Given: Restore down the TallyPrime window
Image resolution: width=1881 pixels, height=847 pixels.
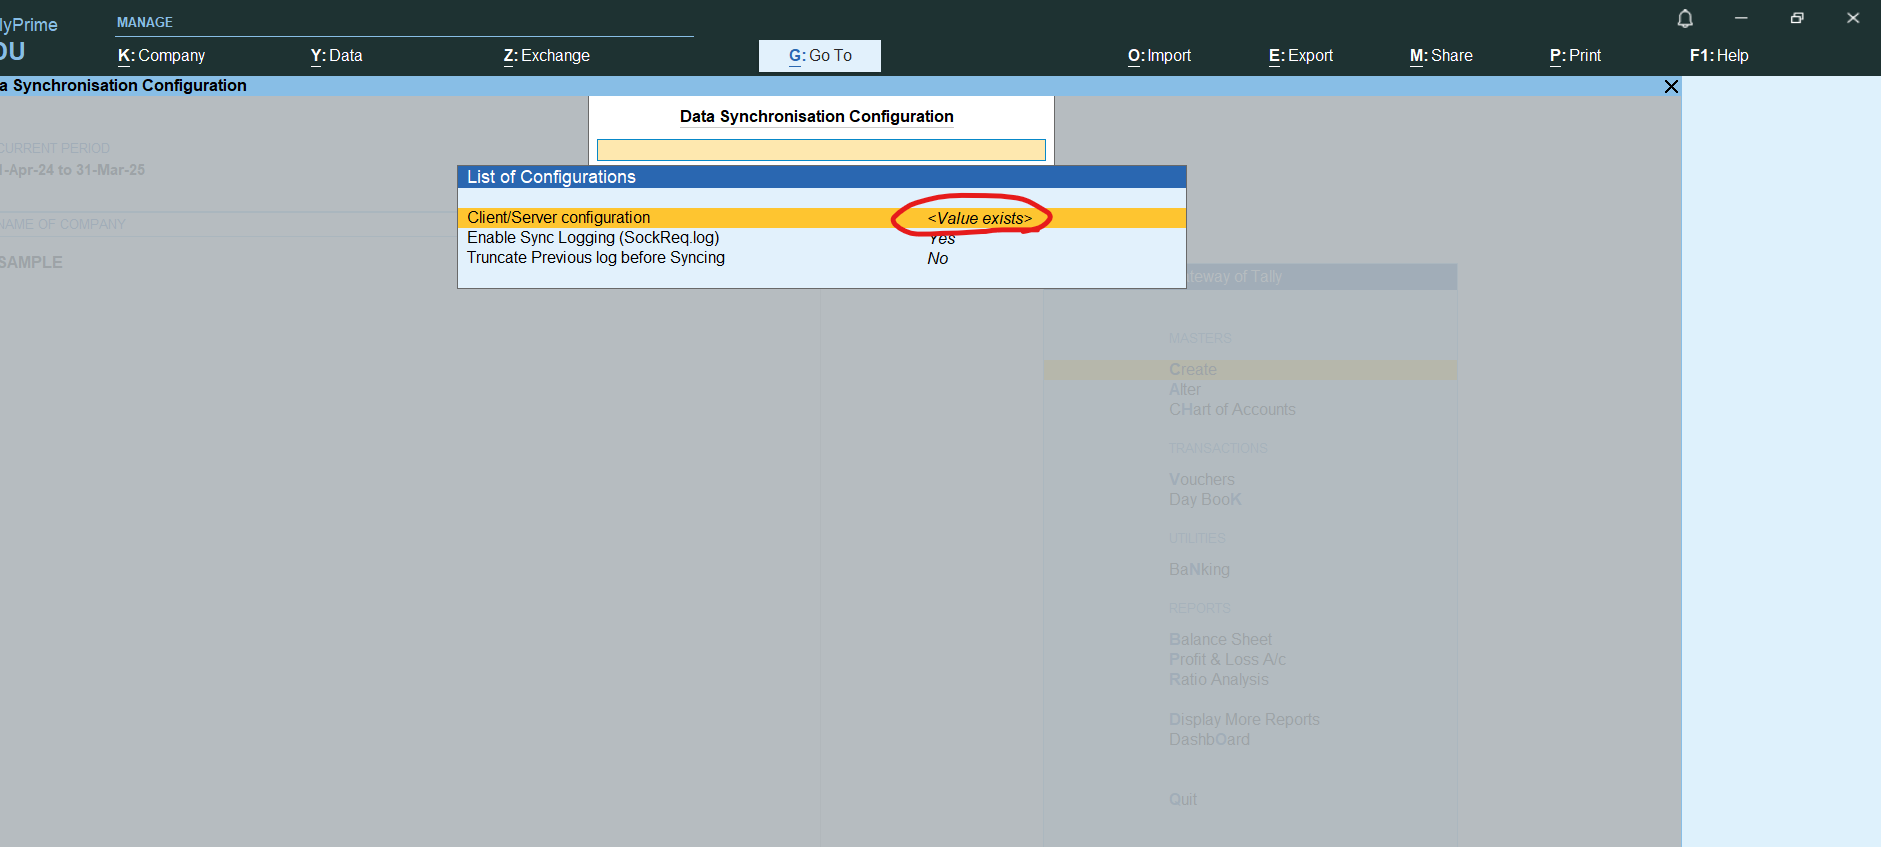Looking at the screenshot, I should tap(1797, 19).
